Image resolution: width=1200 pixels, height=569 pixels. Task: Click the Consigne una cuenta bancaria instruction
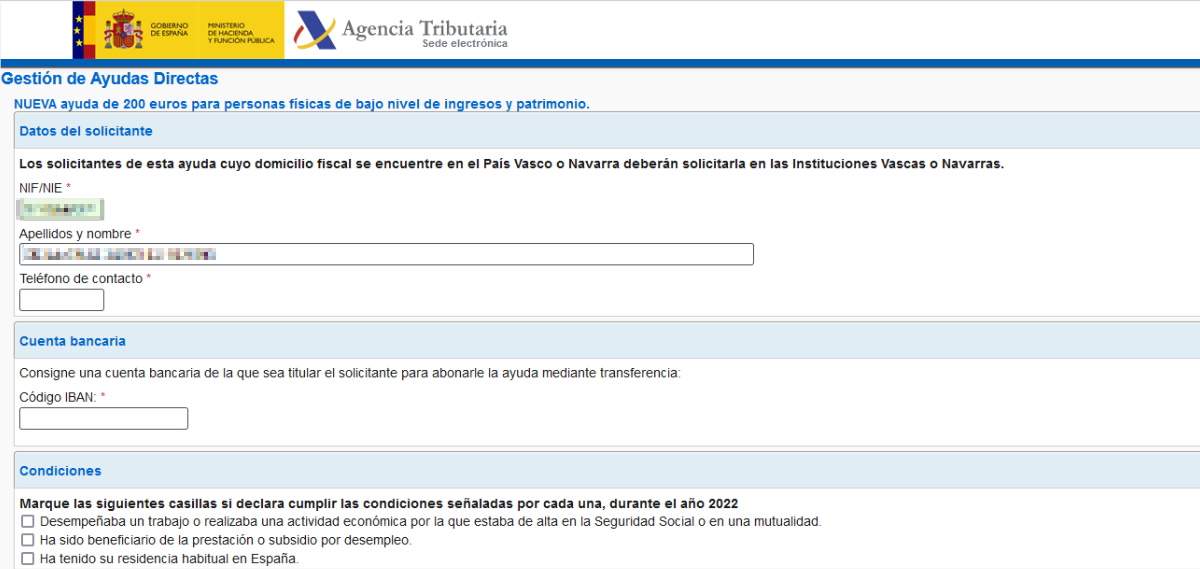349,373
